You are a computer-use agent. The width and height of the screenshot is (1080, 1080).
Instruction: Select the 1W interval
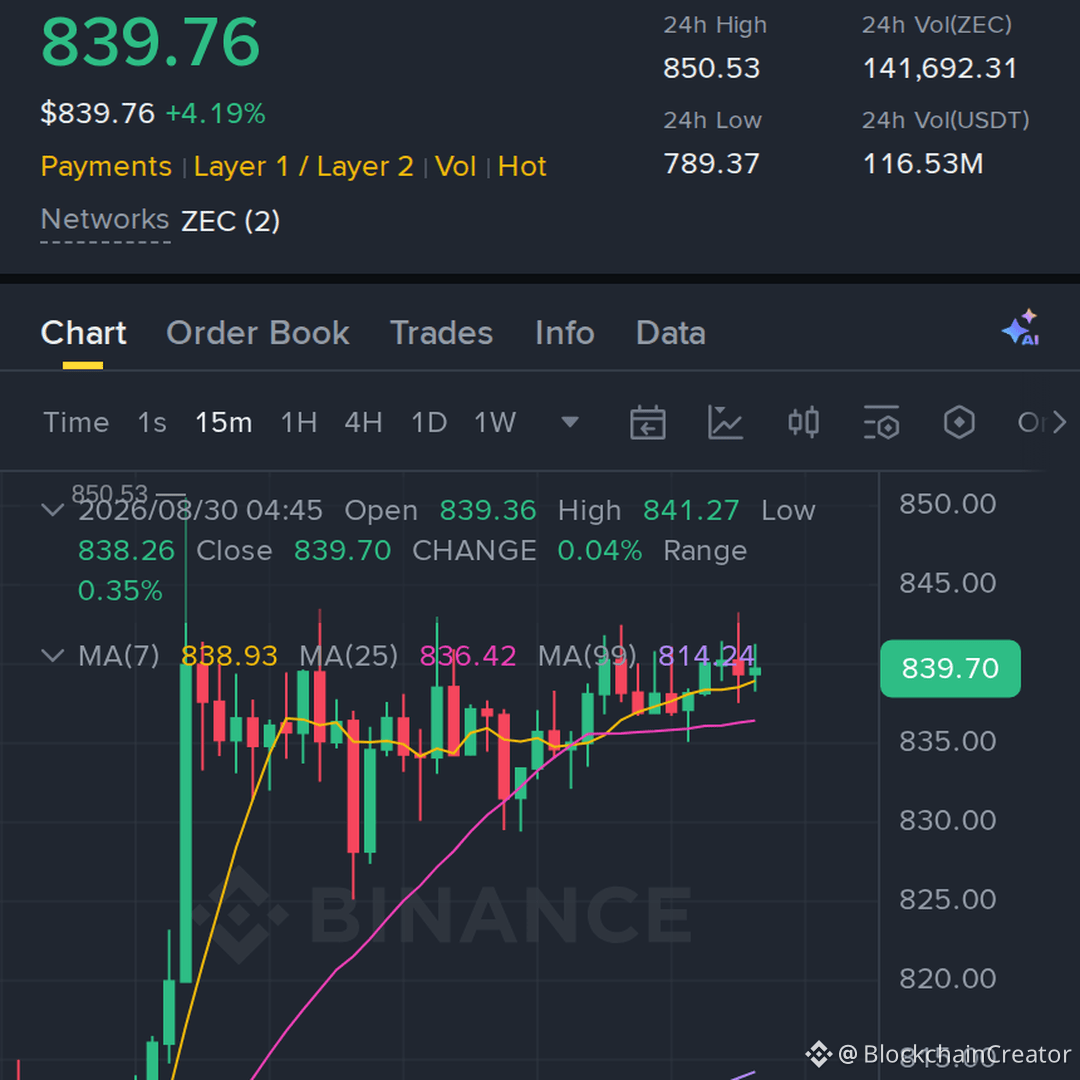click(495, 422)
